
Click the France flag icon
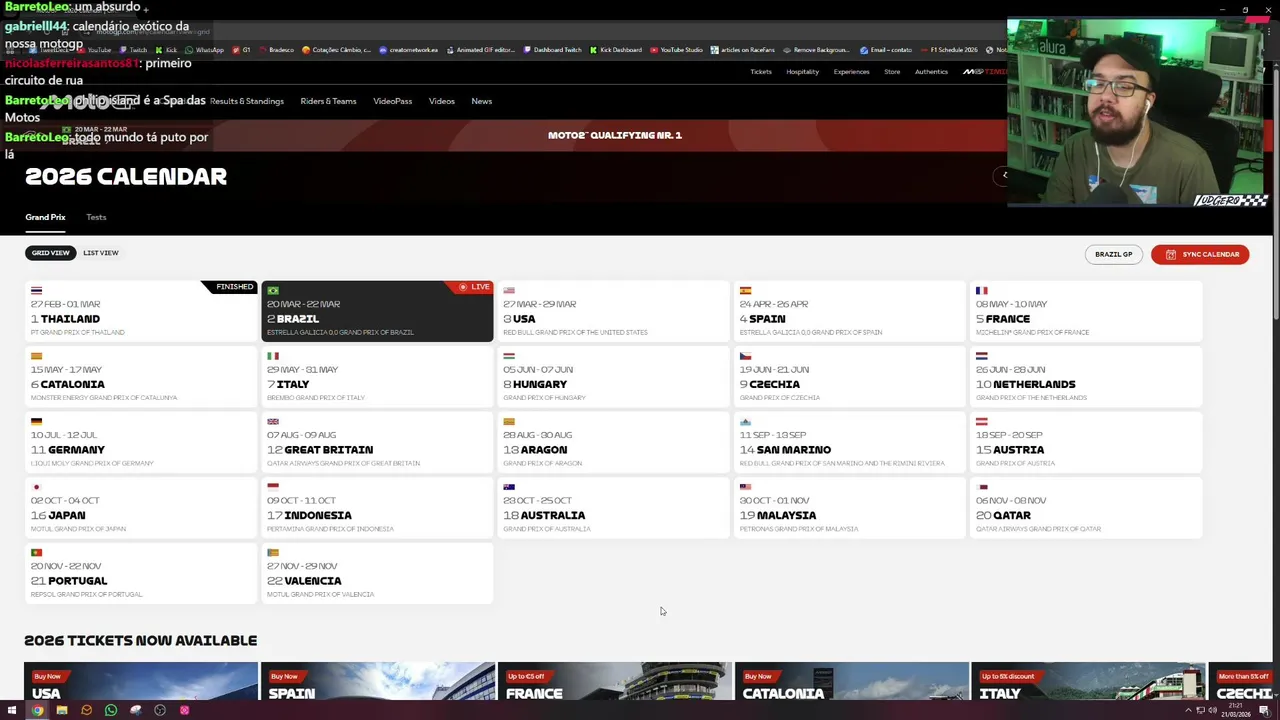pos(981,291)
